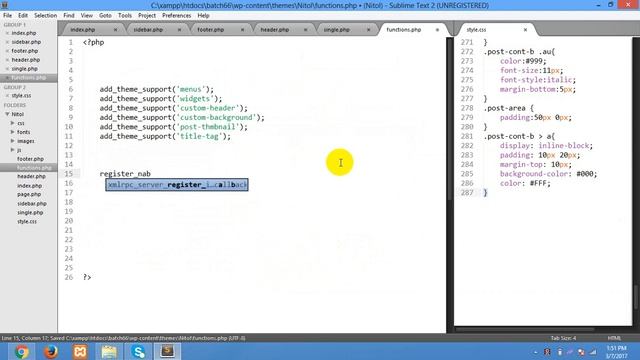Screen dimensions: 640x360
Task: Open the View menu
Action: [x=87, y=16]
